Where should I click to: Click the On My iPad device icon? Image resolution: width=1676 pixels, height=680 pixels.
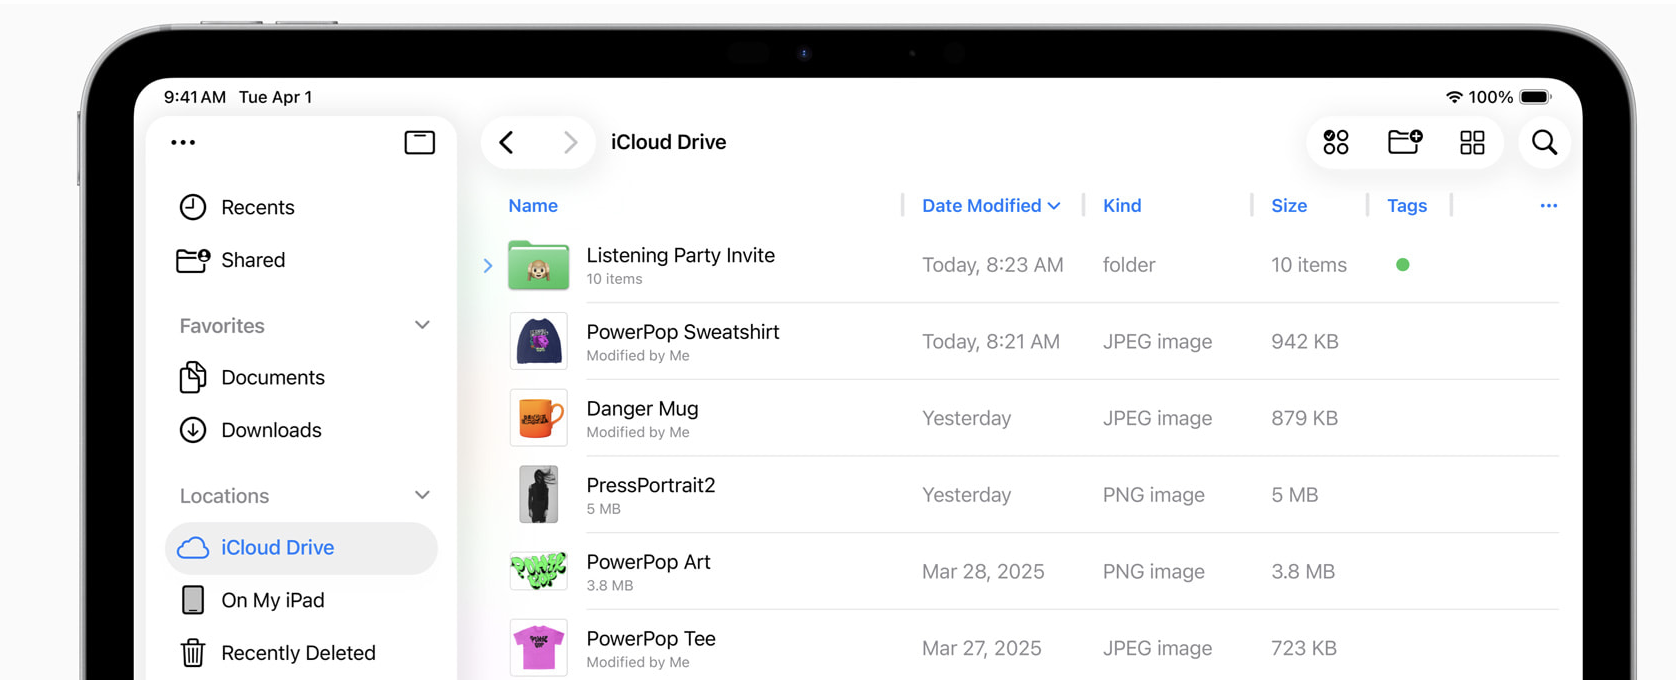[x=193, y=600]
